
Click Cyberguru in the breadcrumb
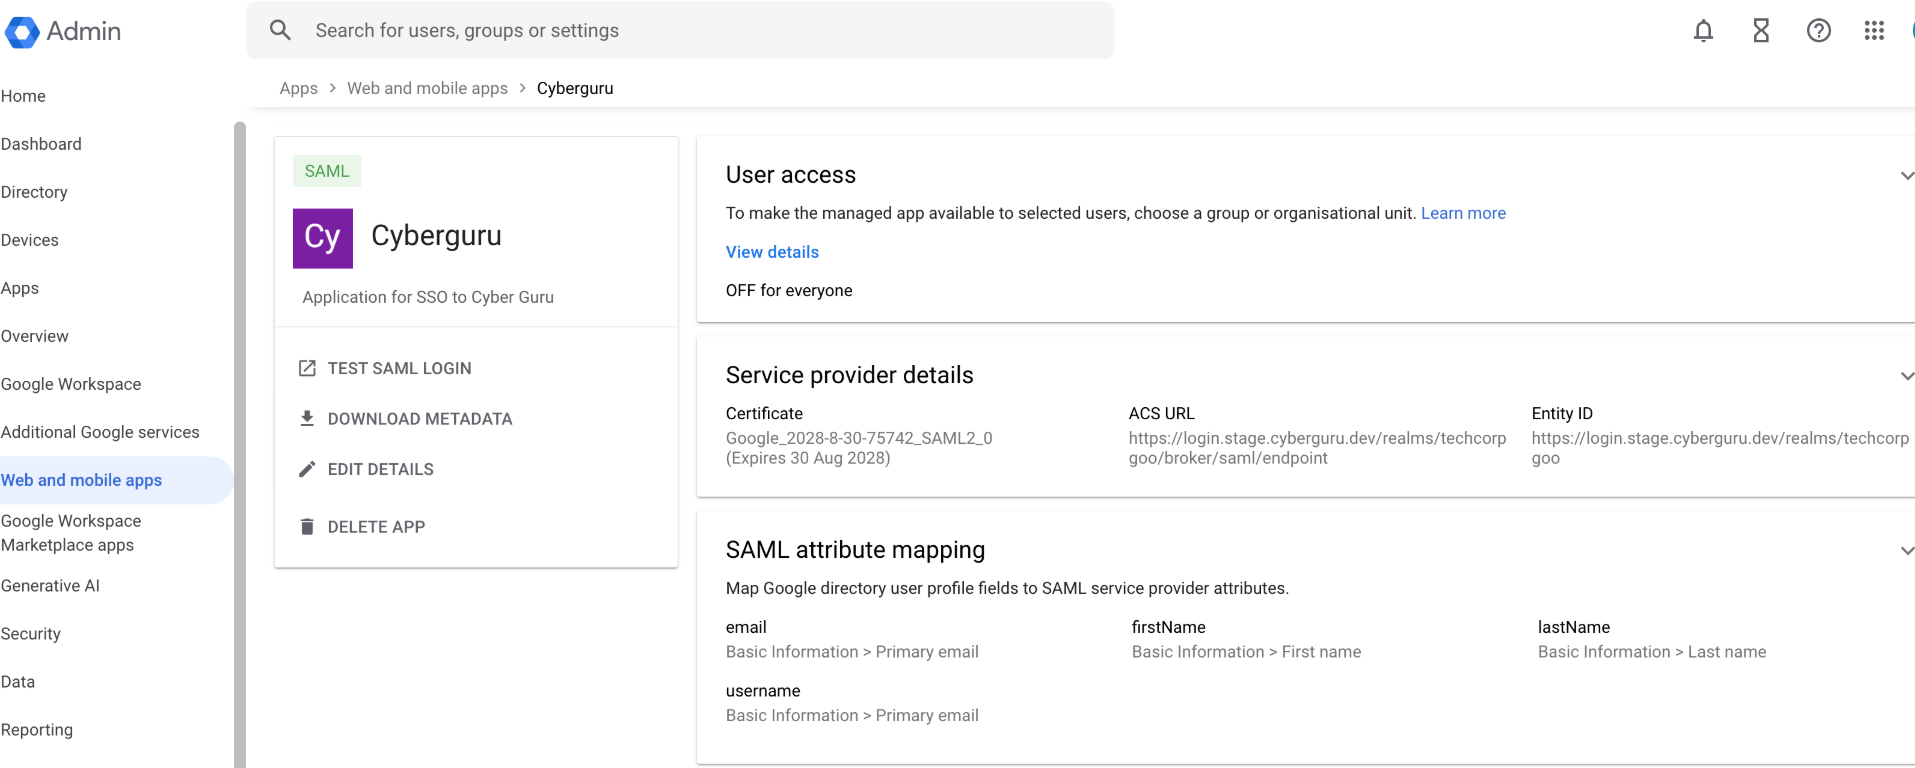(x=575, y=88)
